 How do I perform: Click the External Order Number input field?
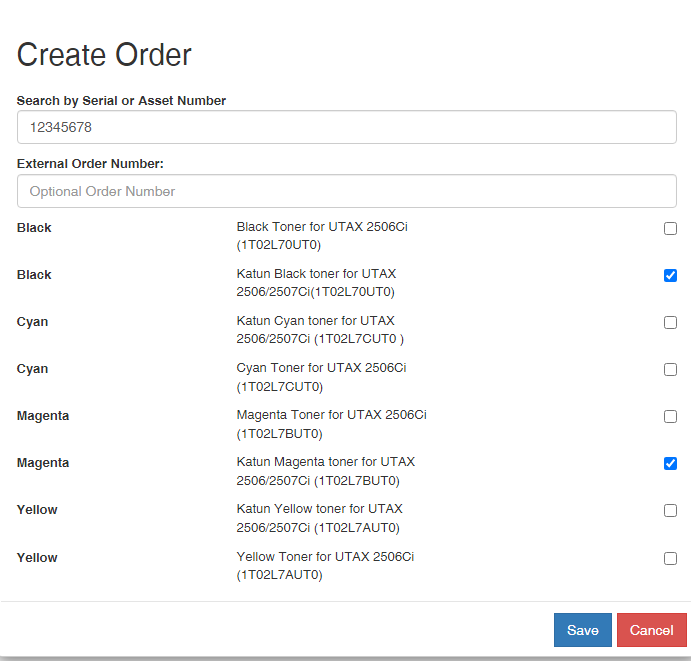click(347, 191)
